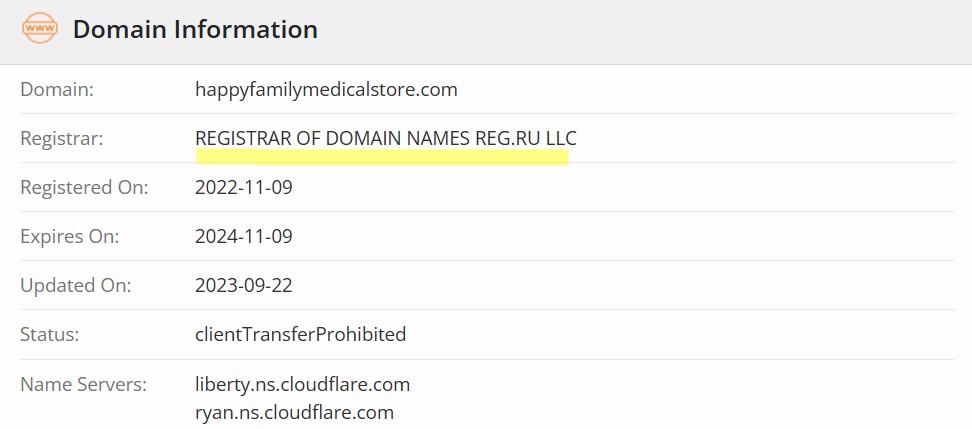Viewport: 972px width, 429px height.
Task: Click the word DOMAIN in registrar value
Action: (364, 138)
